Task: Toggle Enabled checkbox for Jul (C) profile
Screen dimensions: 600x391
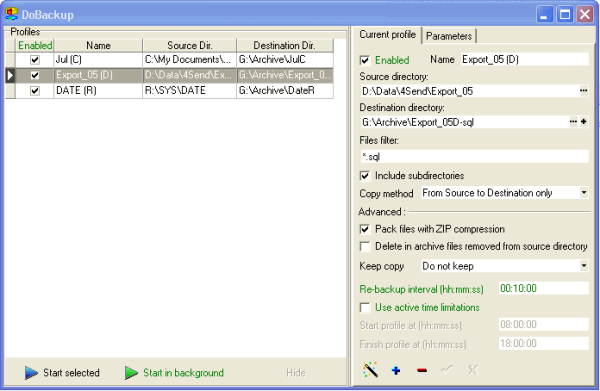Action: (x=35, y=60)
